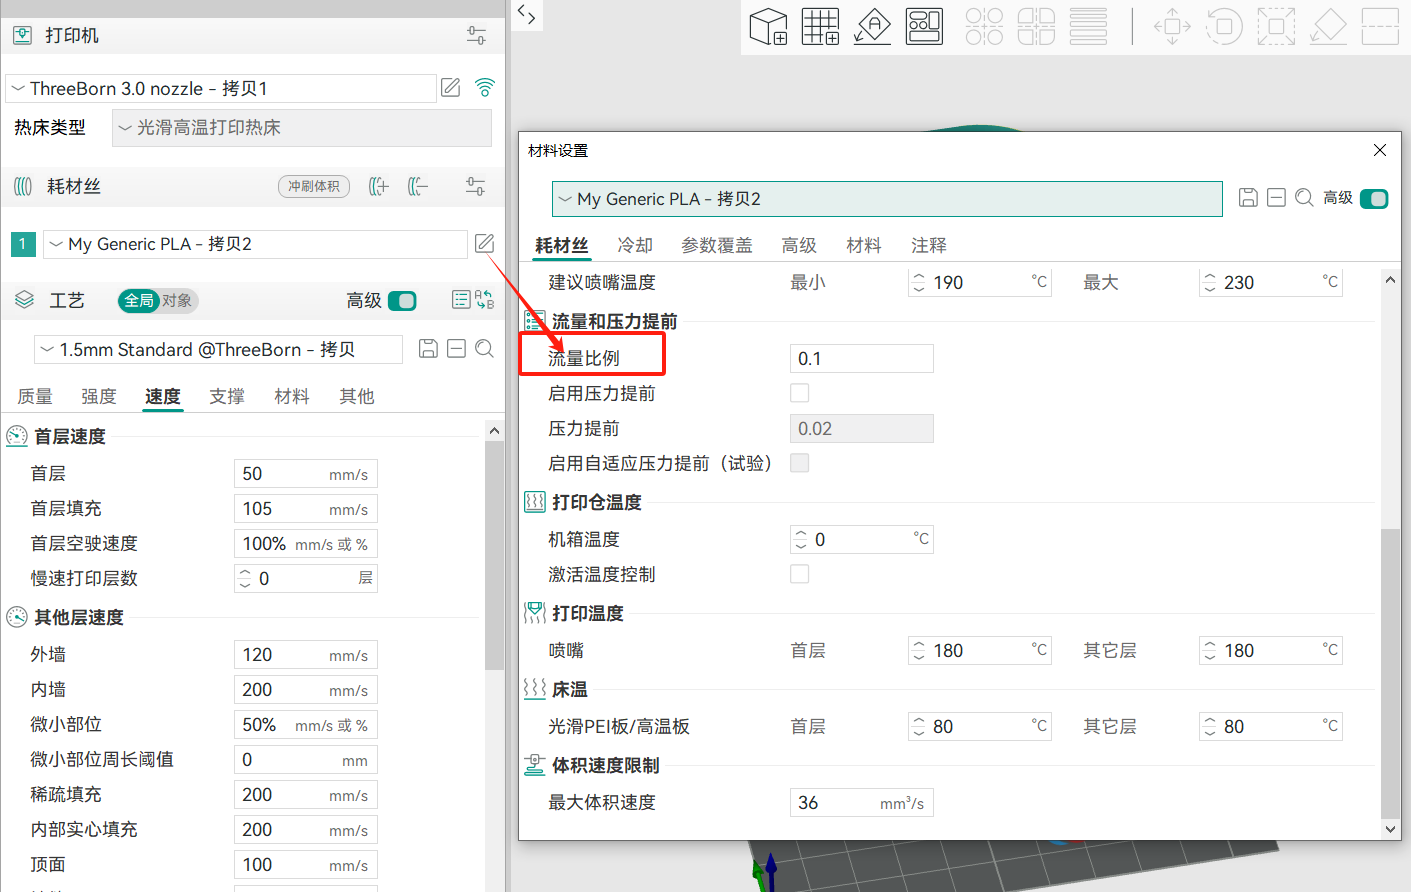Select the 对象 mode button
The image size is (1411, 892).
click(177, 301)
